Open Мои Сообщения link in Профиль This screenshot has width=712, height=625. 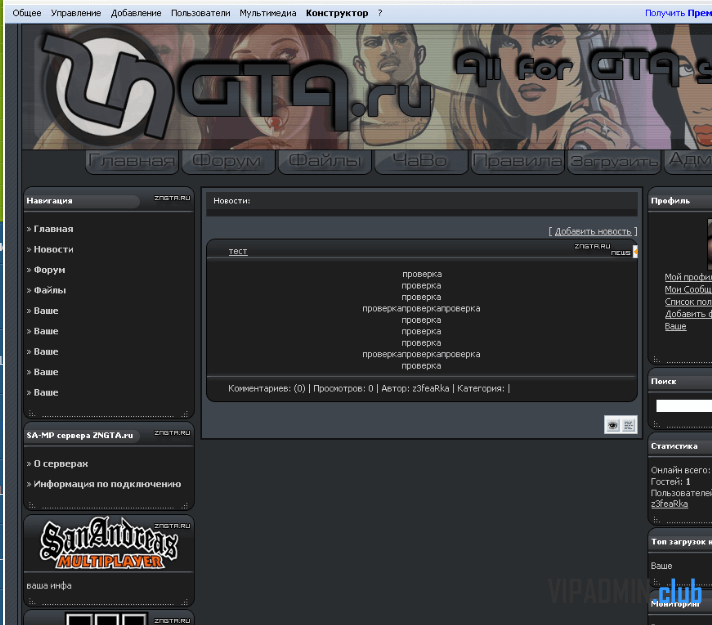[688, 289]
